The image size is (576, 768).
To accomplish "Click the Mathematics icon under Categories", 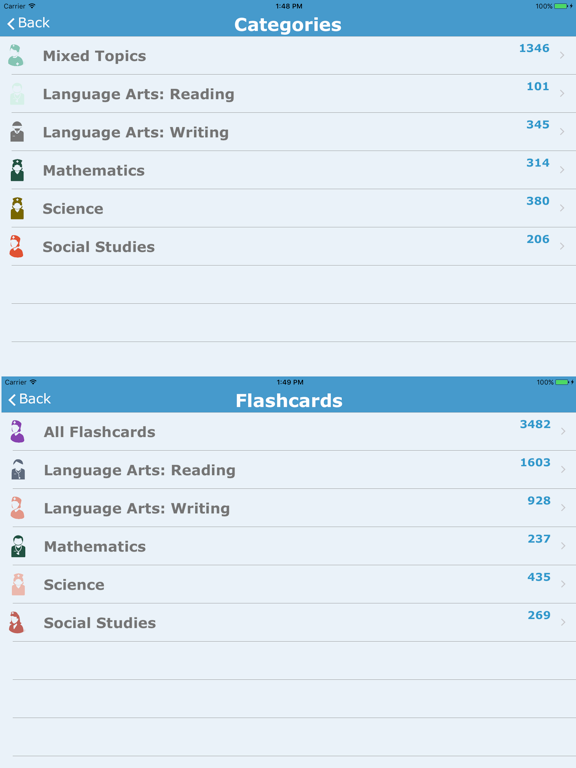I will click(x=17, y=170).
